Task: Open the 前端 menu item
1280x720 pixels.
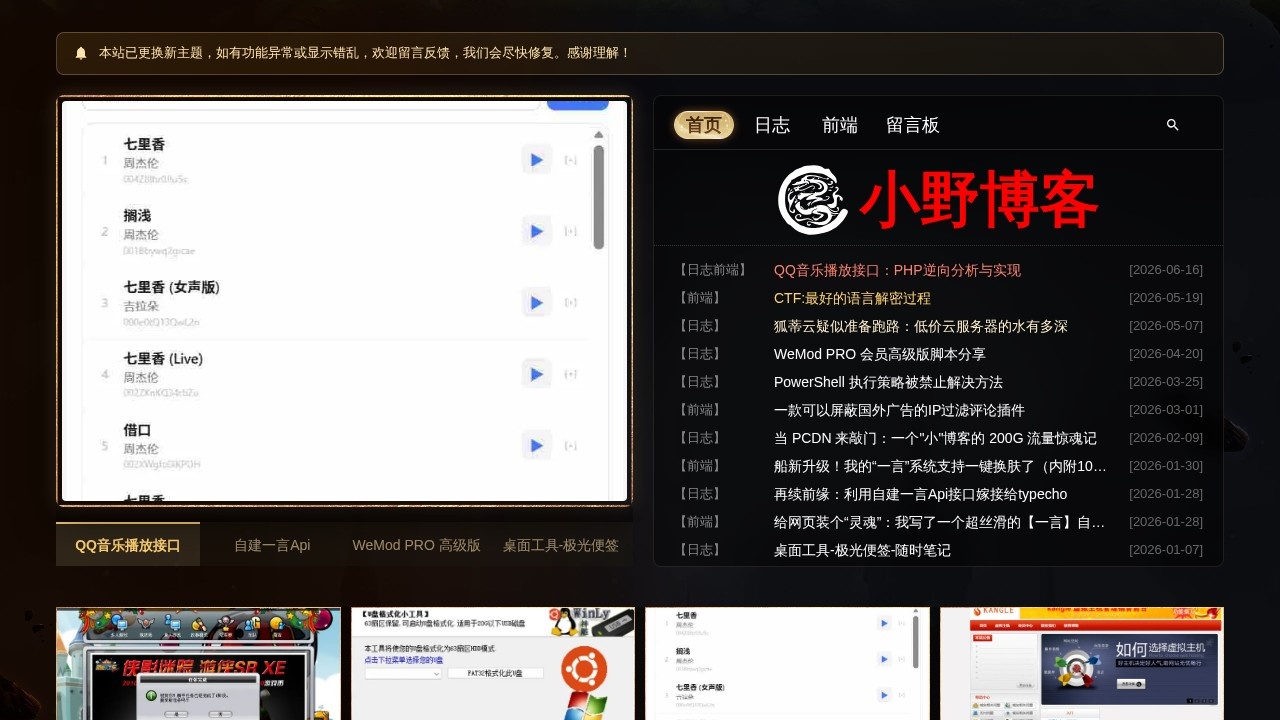Action: pos(840,125)
